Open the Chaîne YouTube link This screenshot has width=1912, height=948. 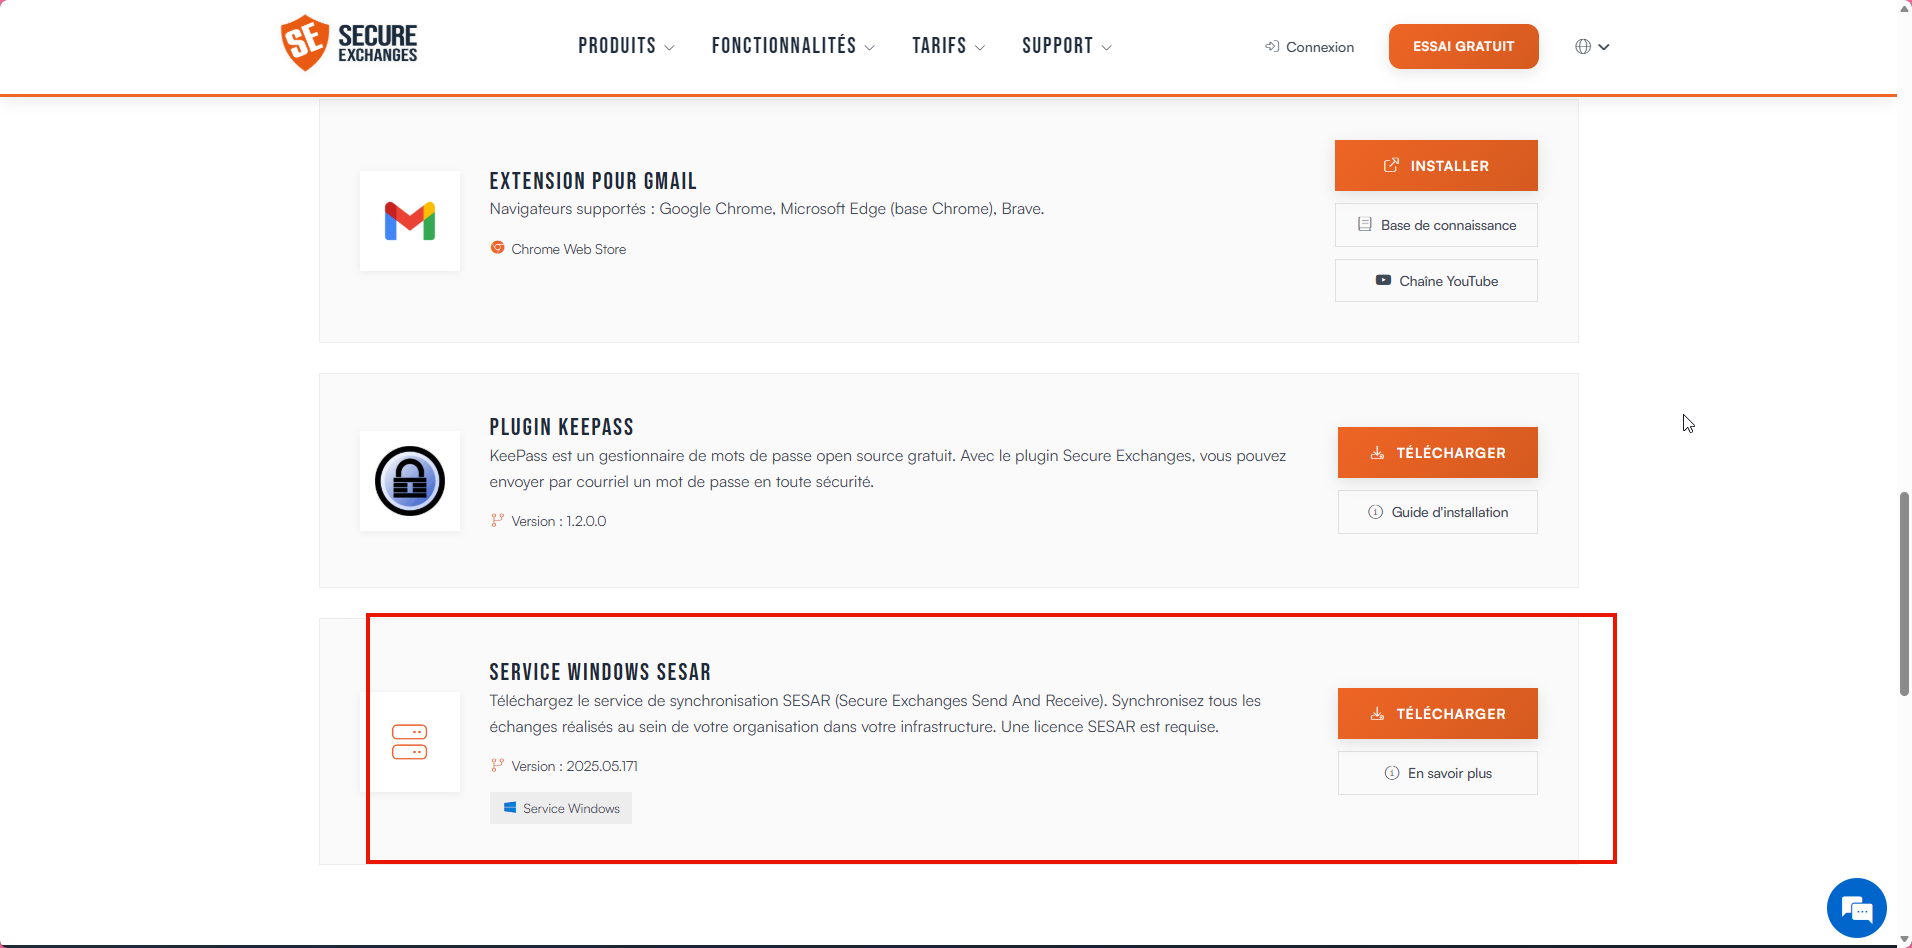coord(1436,281)
